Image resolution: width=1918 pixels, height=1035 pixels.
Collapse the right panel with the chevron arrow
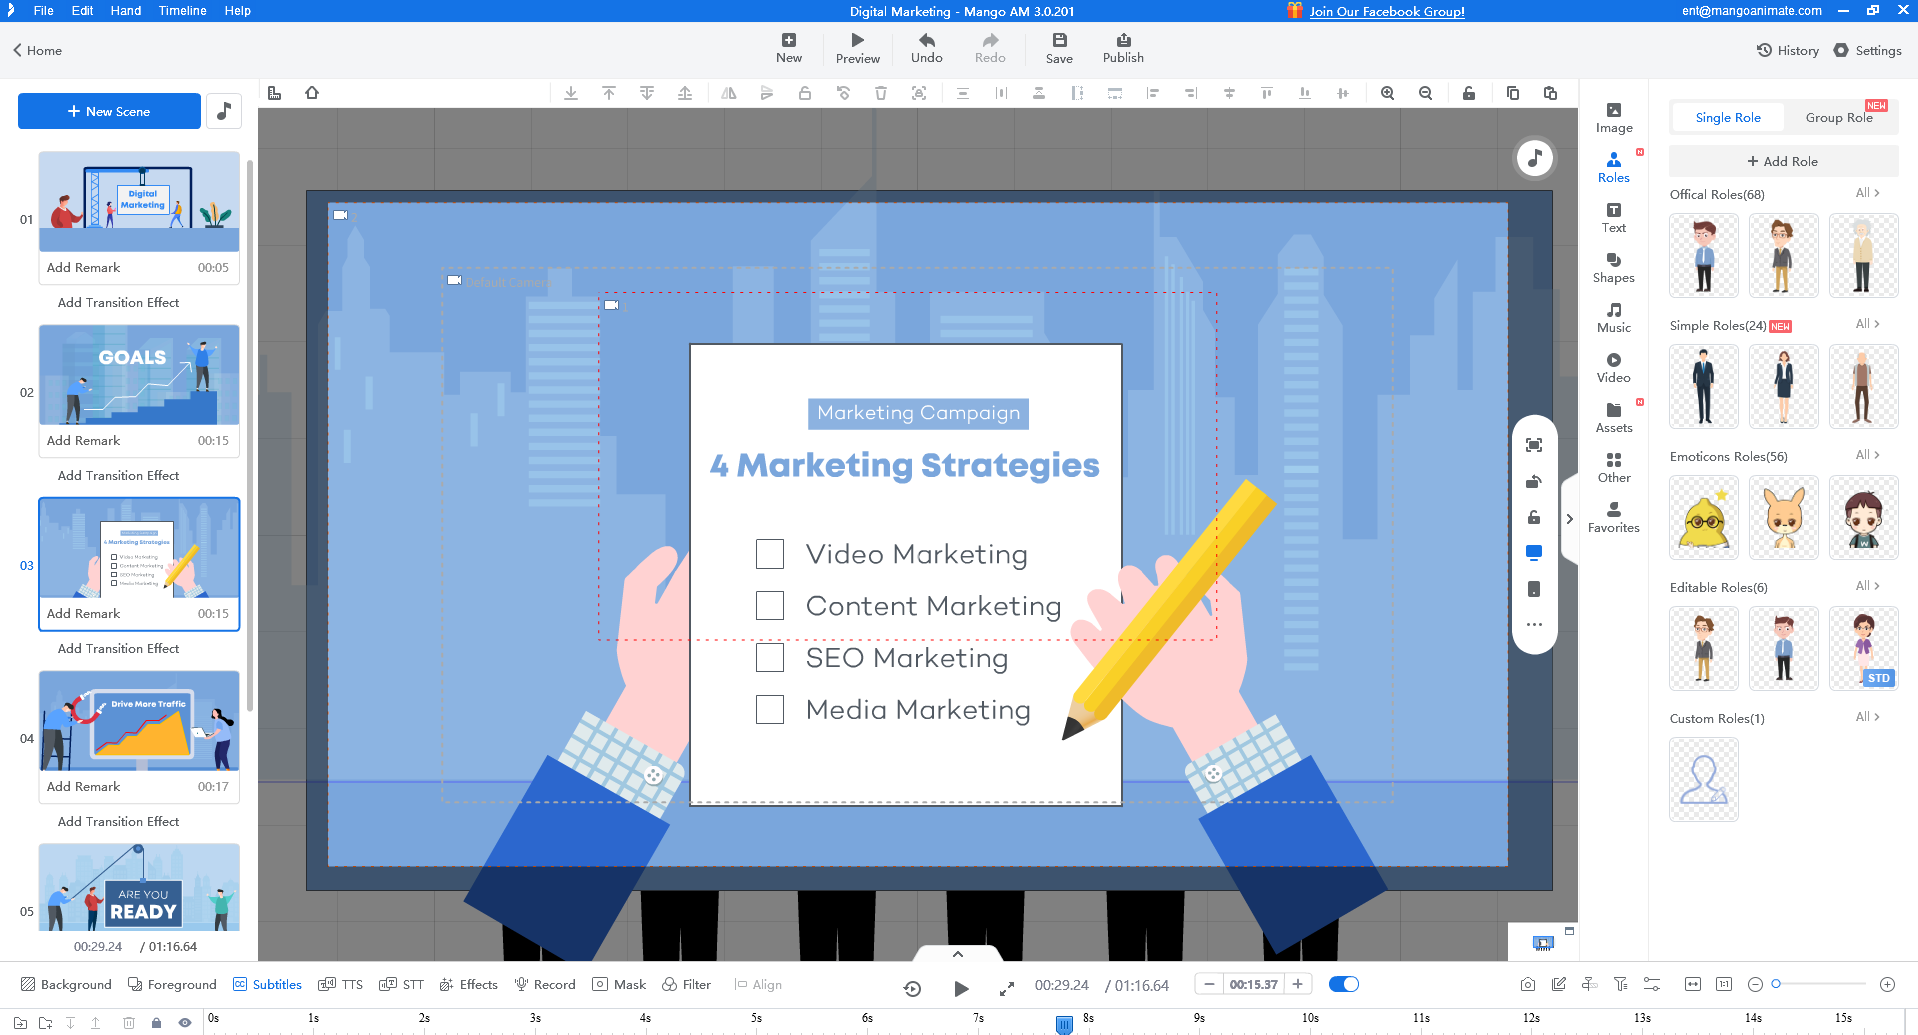(x=1569, y=519)
